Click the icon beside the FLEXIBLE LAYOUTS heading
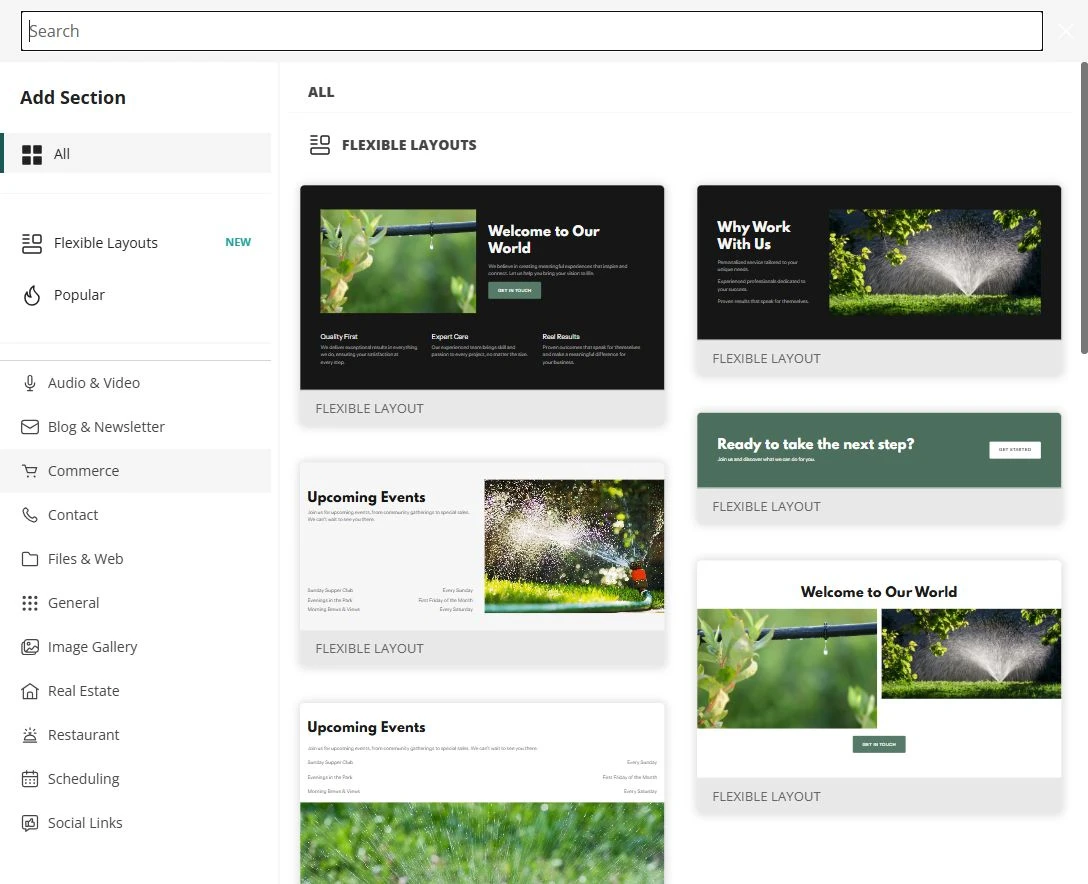Screen dimensions: 1088x884 point(320,145)
